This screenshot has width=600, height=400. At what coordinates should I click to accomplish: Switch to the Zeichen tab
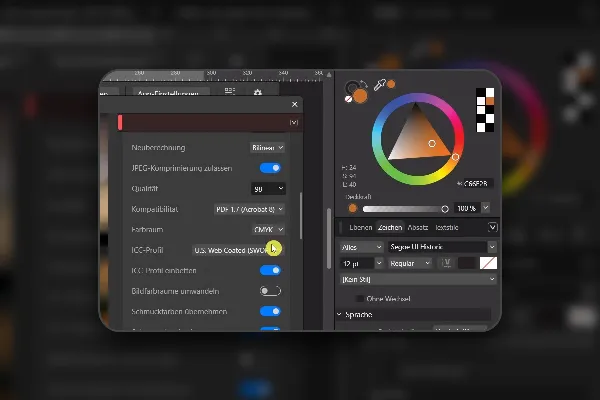(x=390, y=227)
